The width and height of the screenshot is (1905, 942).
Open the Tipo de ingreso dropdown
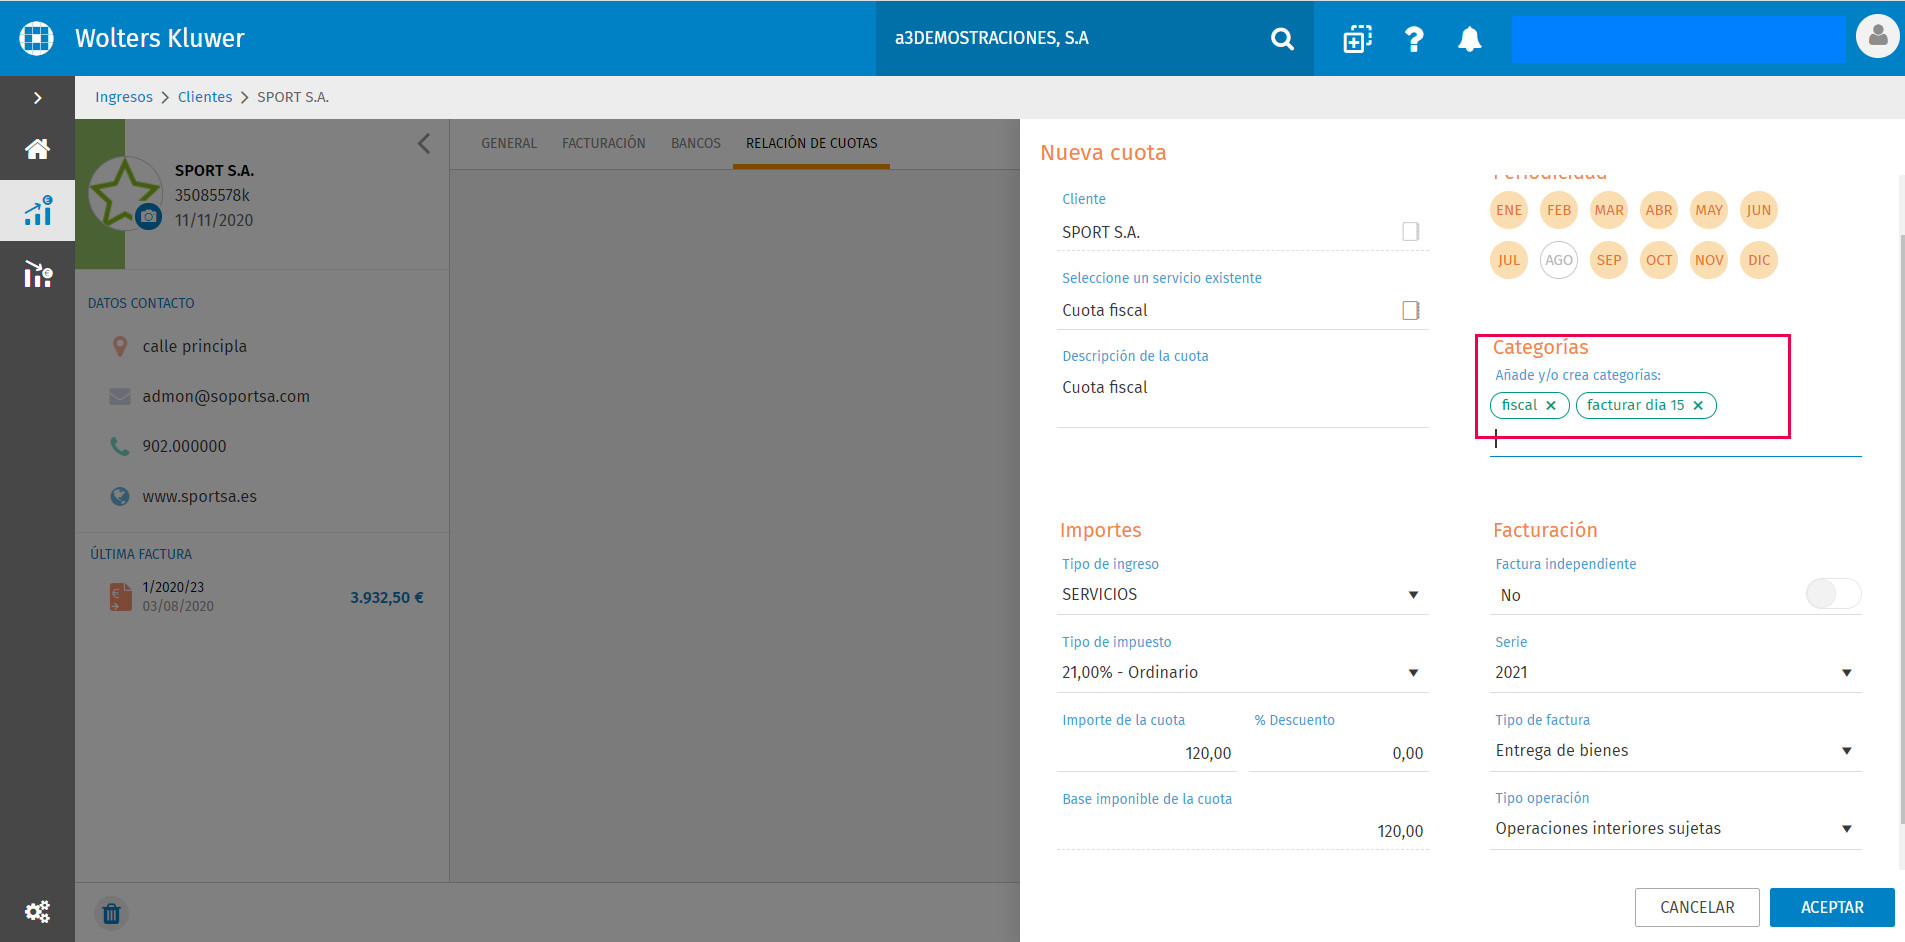pos(1242,594)
